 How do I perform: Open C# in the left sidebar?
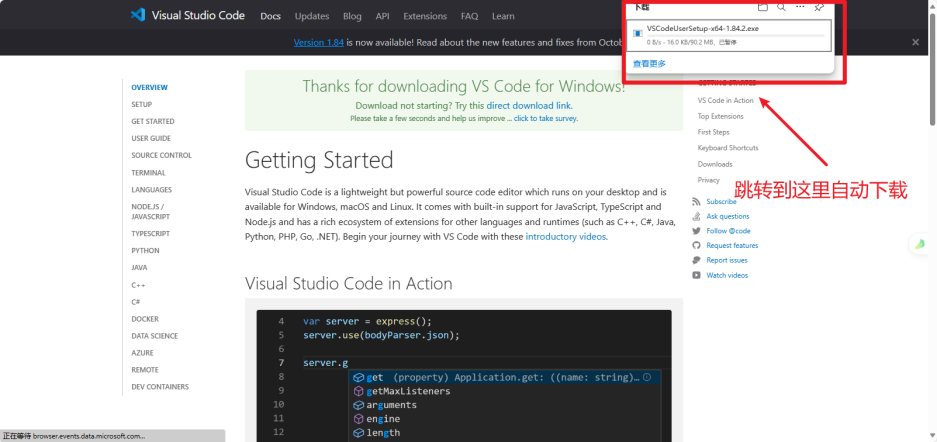coord(136,302)
